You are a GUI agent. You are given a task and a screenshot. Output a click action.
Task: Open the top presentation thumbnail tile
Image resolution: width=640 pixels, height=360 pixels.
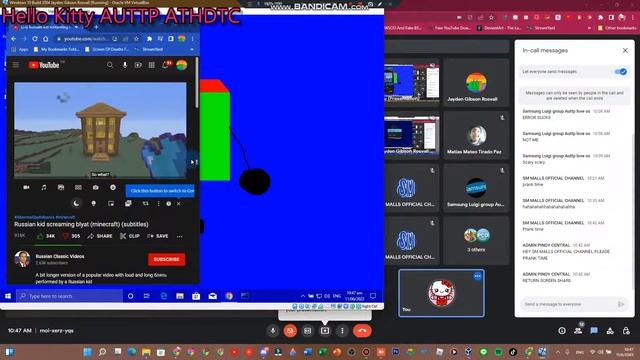pyautogui.click(x=411, y=83)
